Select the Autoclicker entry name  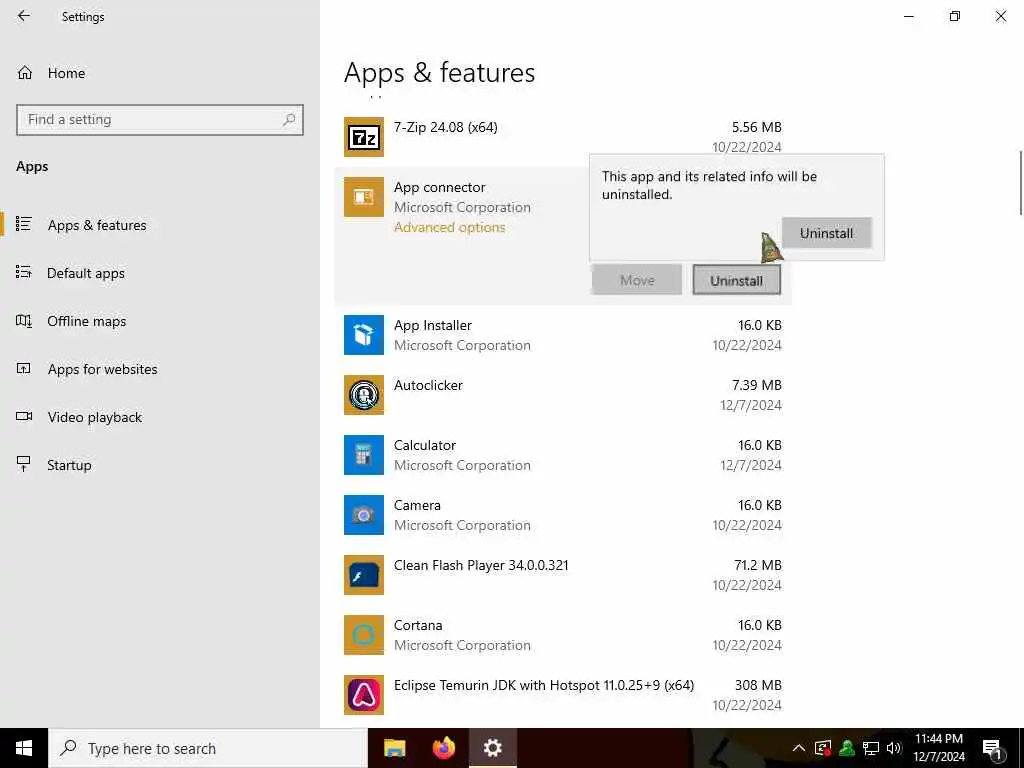pyautogui.click(x=428, y=385)
